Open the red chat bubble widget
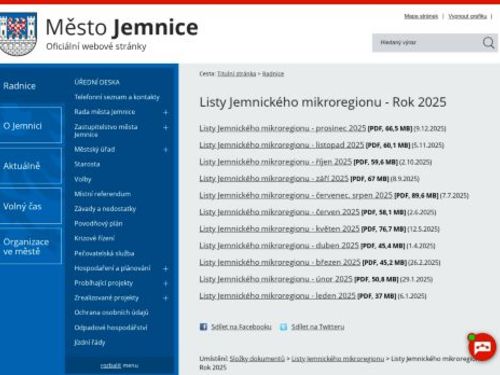500x375 pixels. coord(482,347)
